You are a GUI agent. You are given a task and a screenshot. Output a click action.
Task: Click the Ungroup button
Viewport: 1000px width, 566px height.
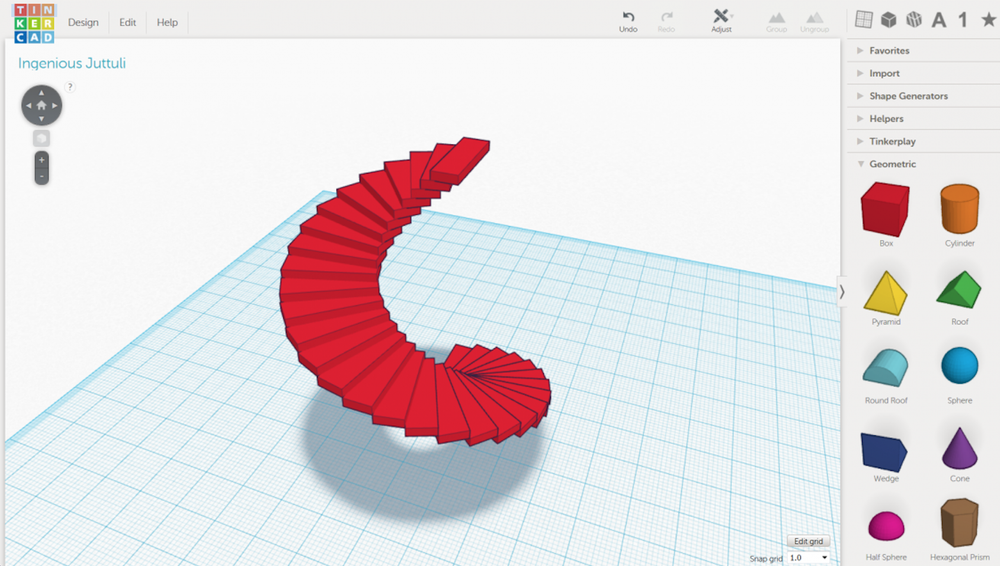click(x=814, y=21)
